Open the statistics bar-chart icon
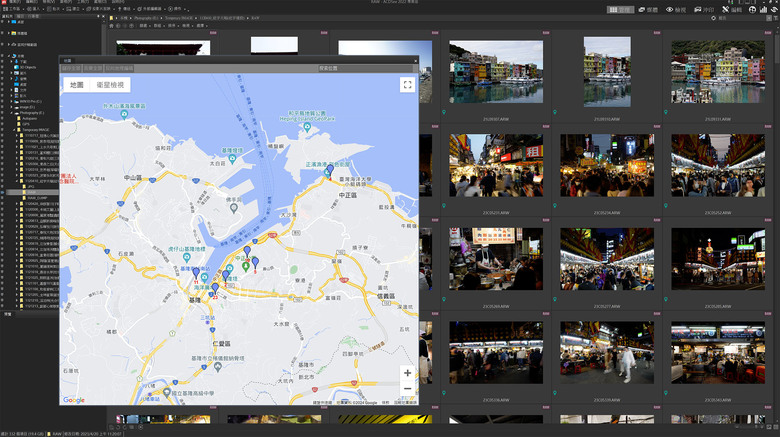The height and width of the screenshot is (437, 780). (x=763, y=9)
